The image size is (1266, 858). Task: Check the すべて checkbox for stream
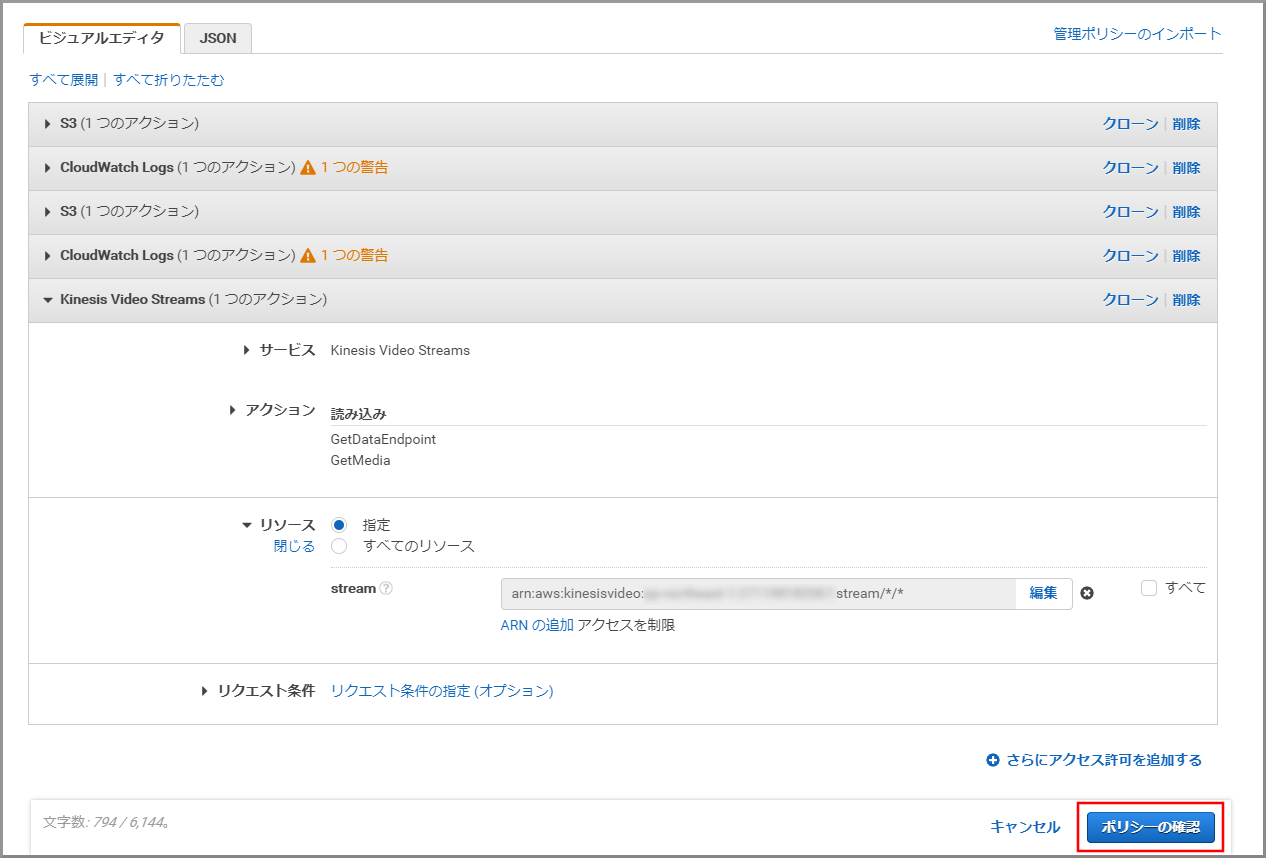[x=1149, y=588]
